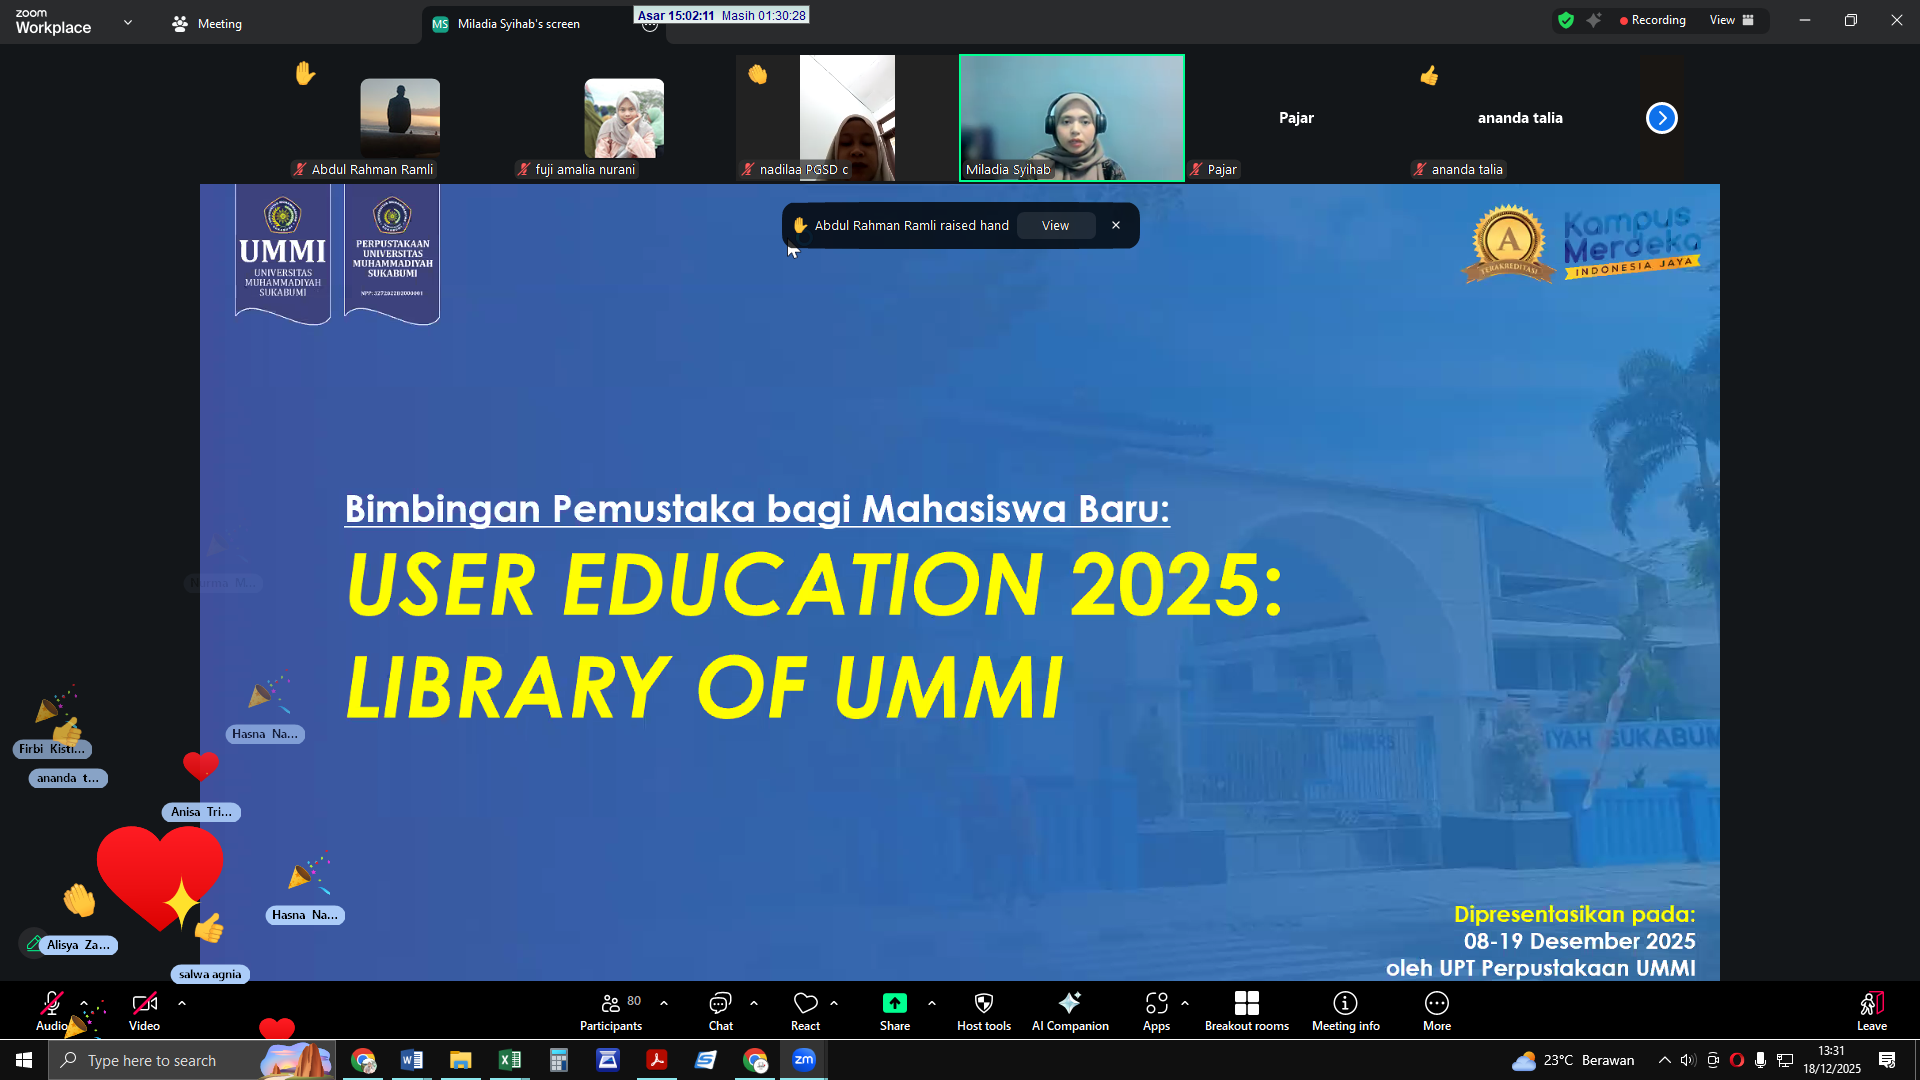
Task: Open Breakout rooms
Action: 1247,1010
